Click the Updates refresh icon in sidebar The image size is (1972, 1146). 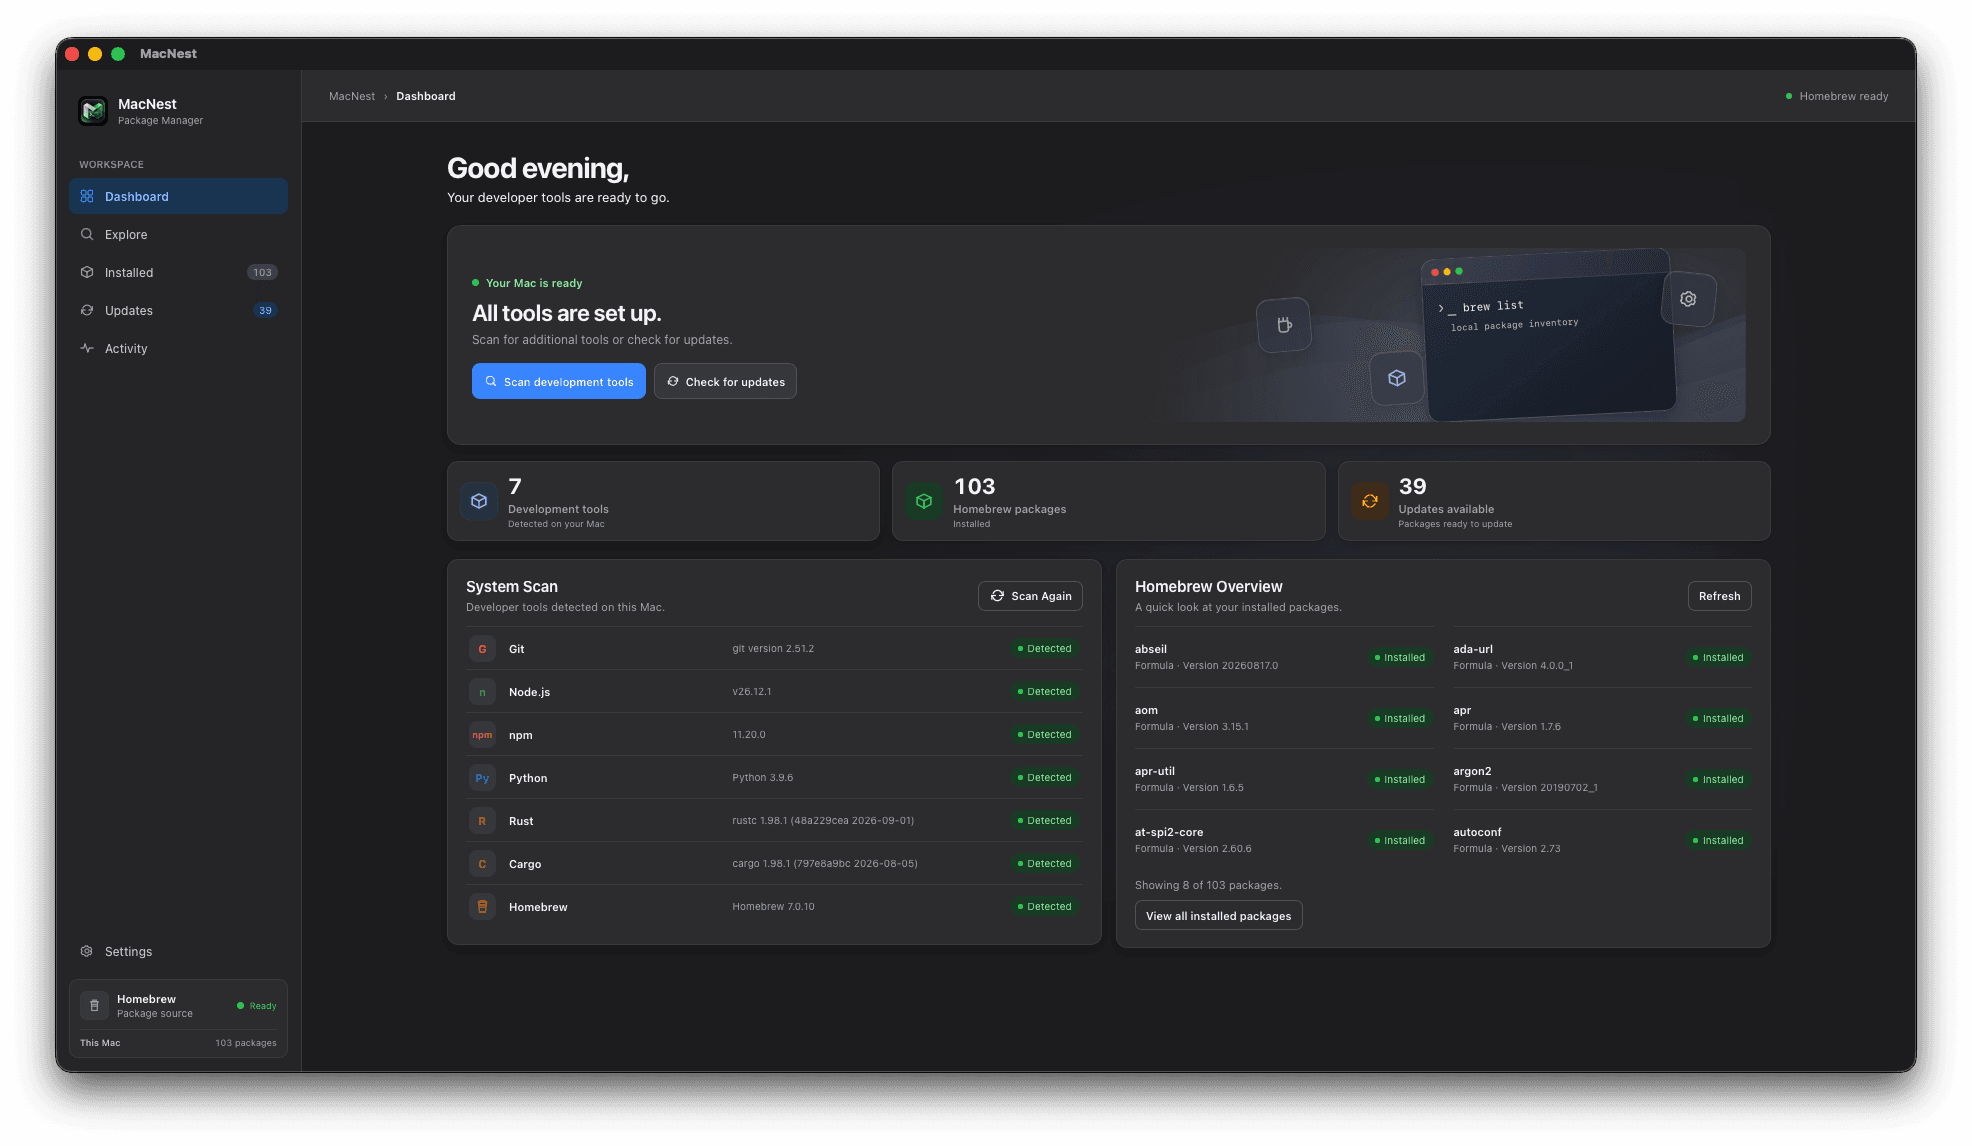tap(87, 310)
